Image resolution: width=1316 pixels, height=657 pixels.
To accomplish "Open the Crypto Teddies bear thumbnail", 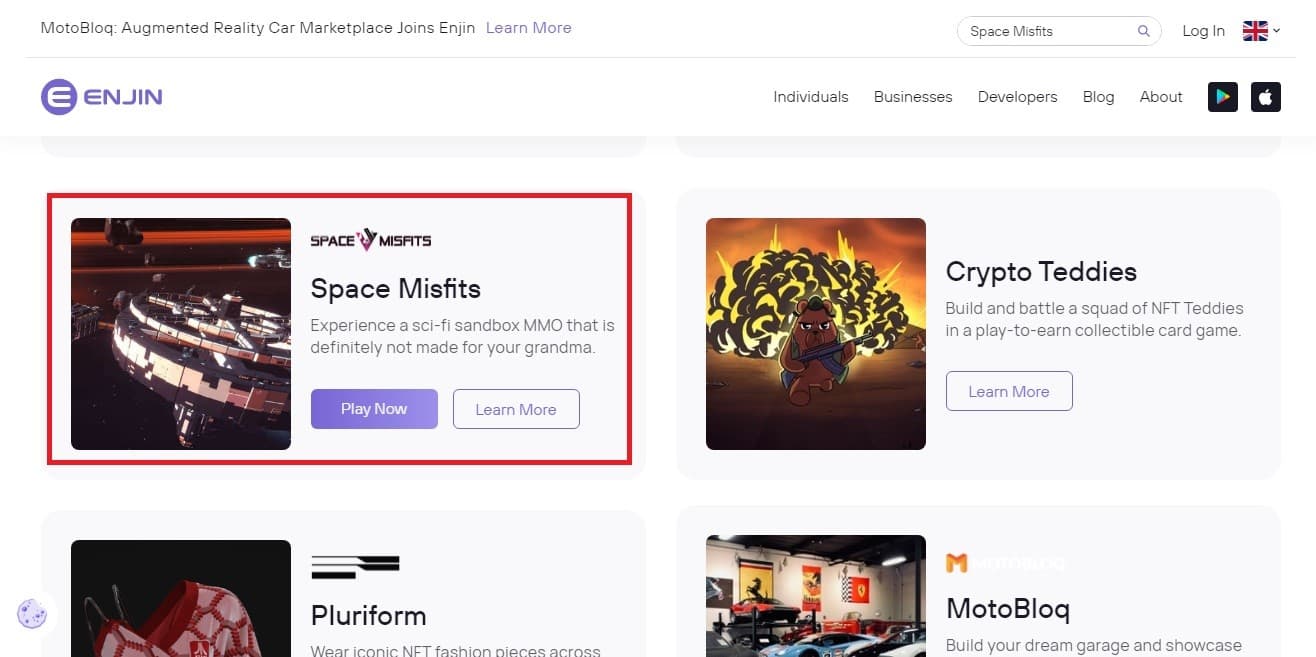I will pyautogui.click(x=816, y=334).
